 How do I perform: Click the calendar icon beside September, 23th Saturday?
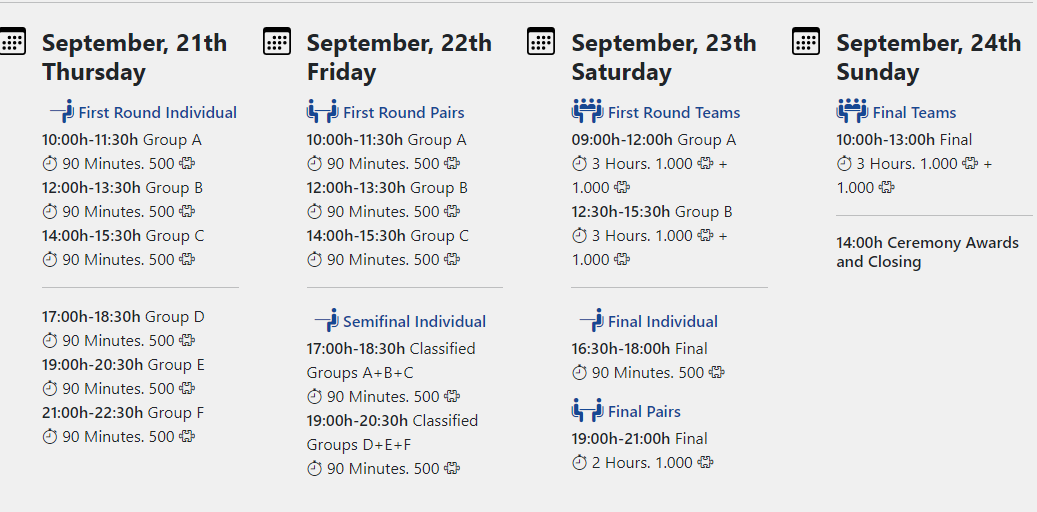click(541, 42)
